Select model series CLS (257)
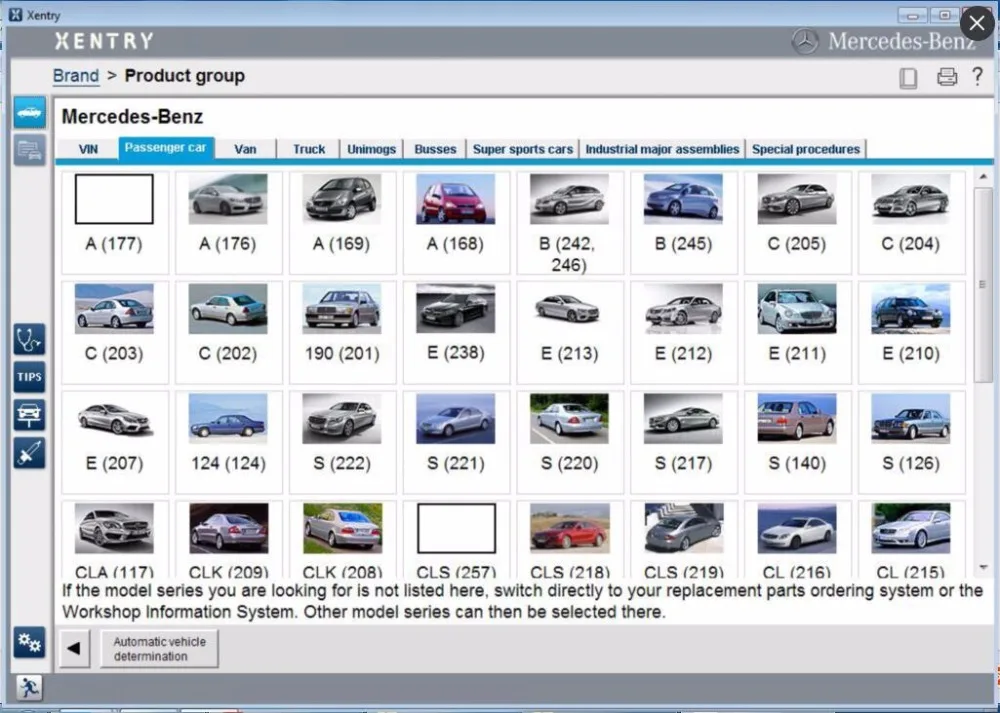 click(456, 540)
